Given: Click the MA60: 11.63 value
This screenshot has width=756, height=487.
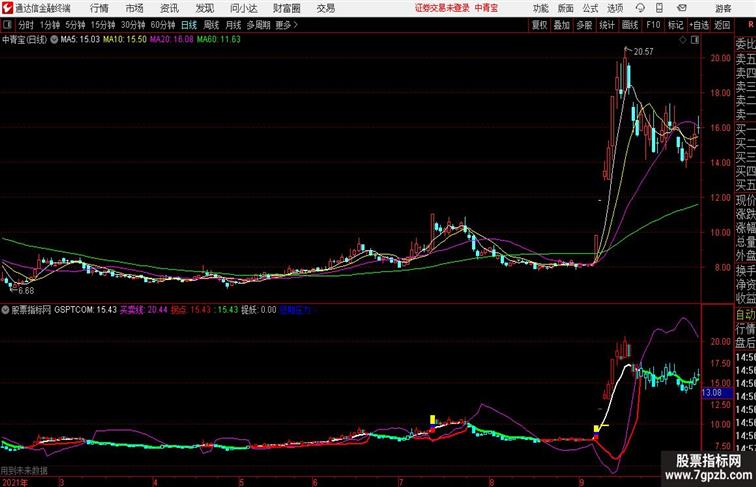Looking at the screenshot, I should click(218, 40).
